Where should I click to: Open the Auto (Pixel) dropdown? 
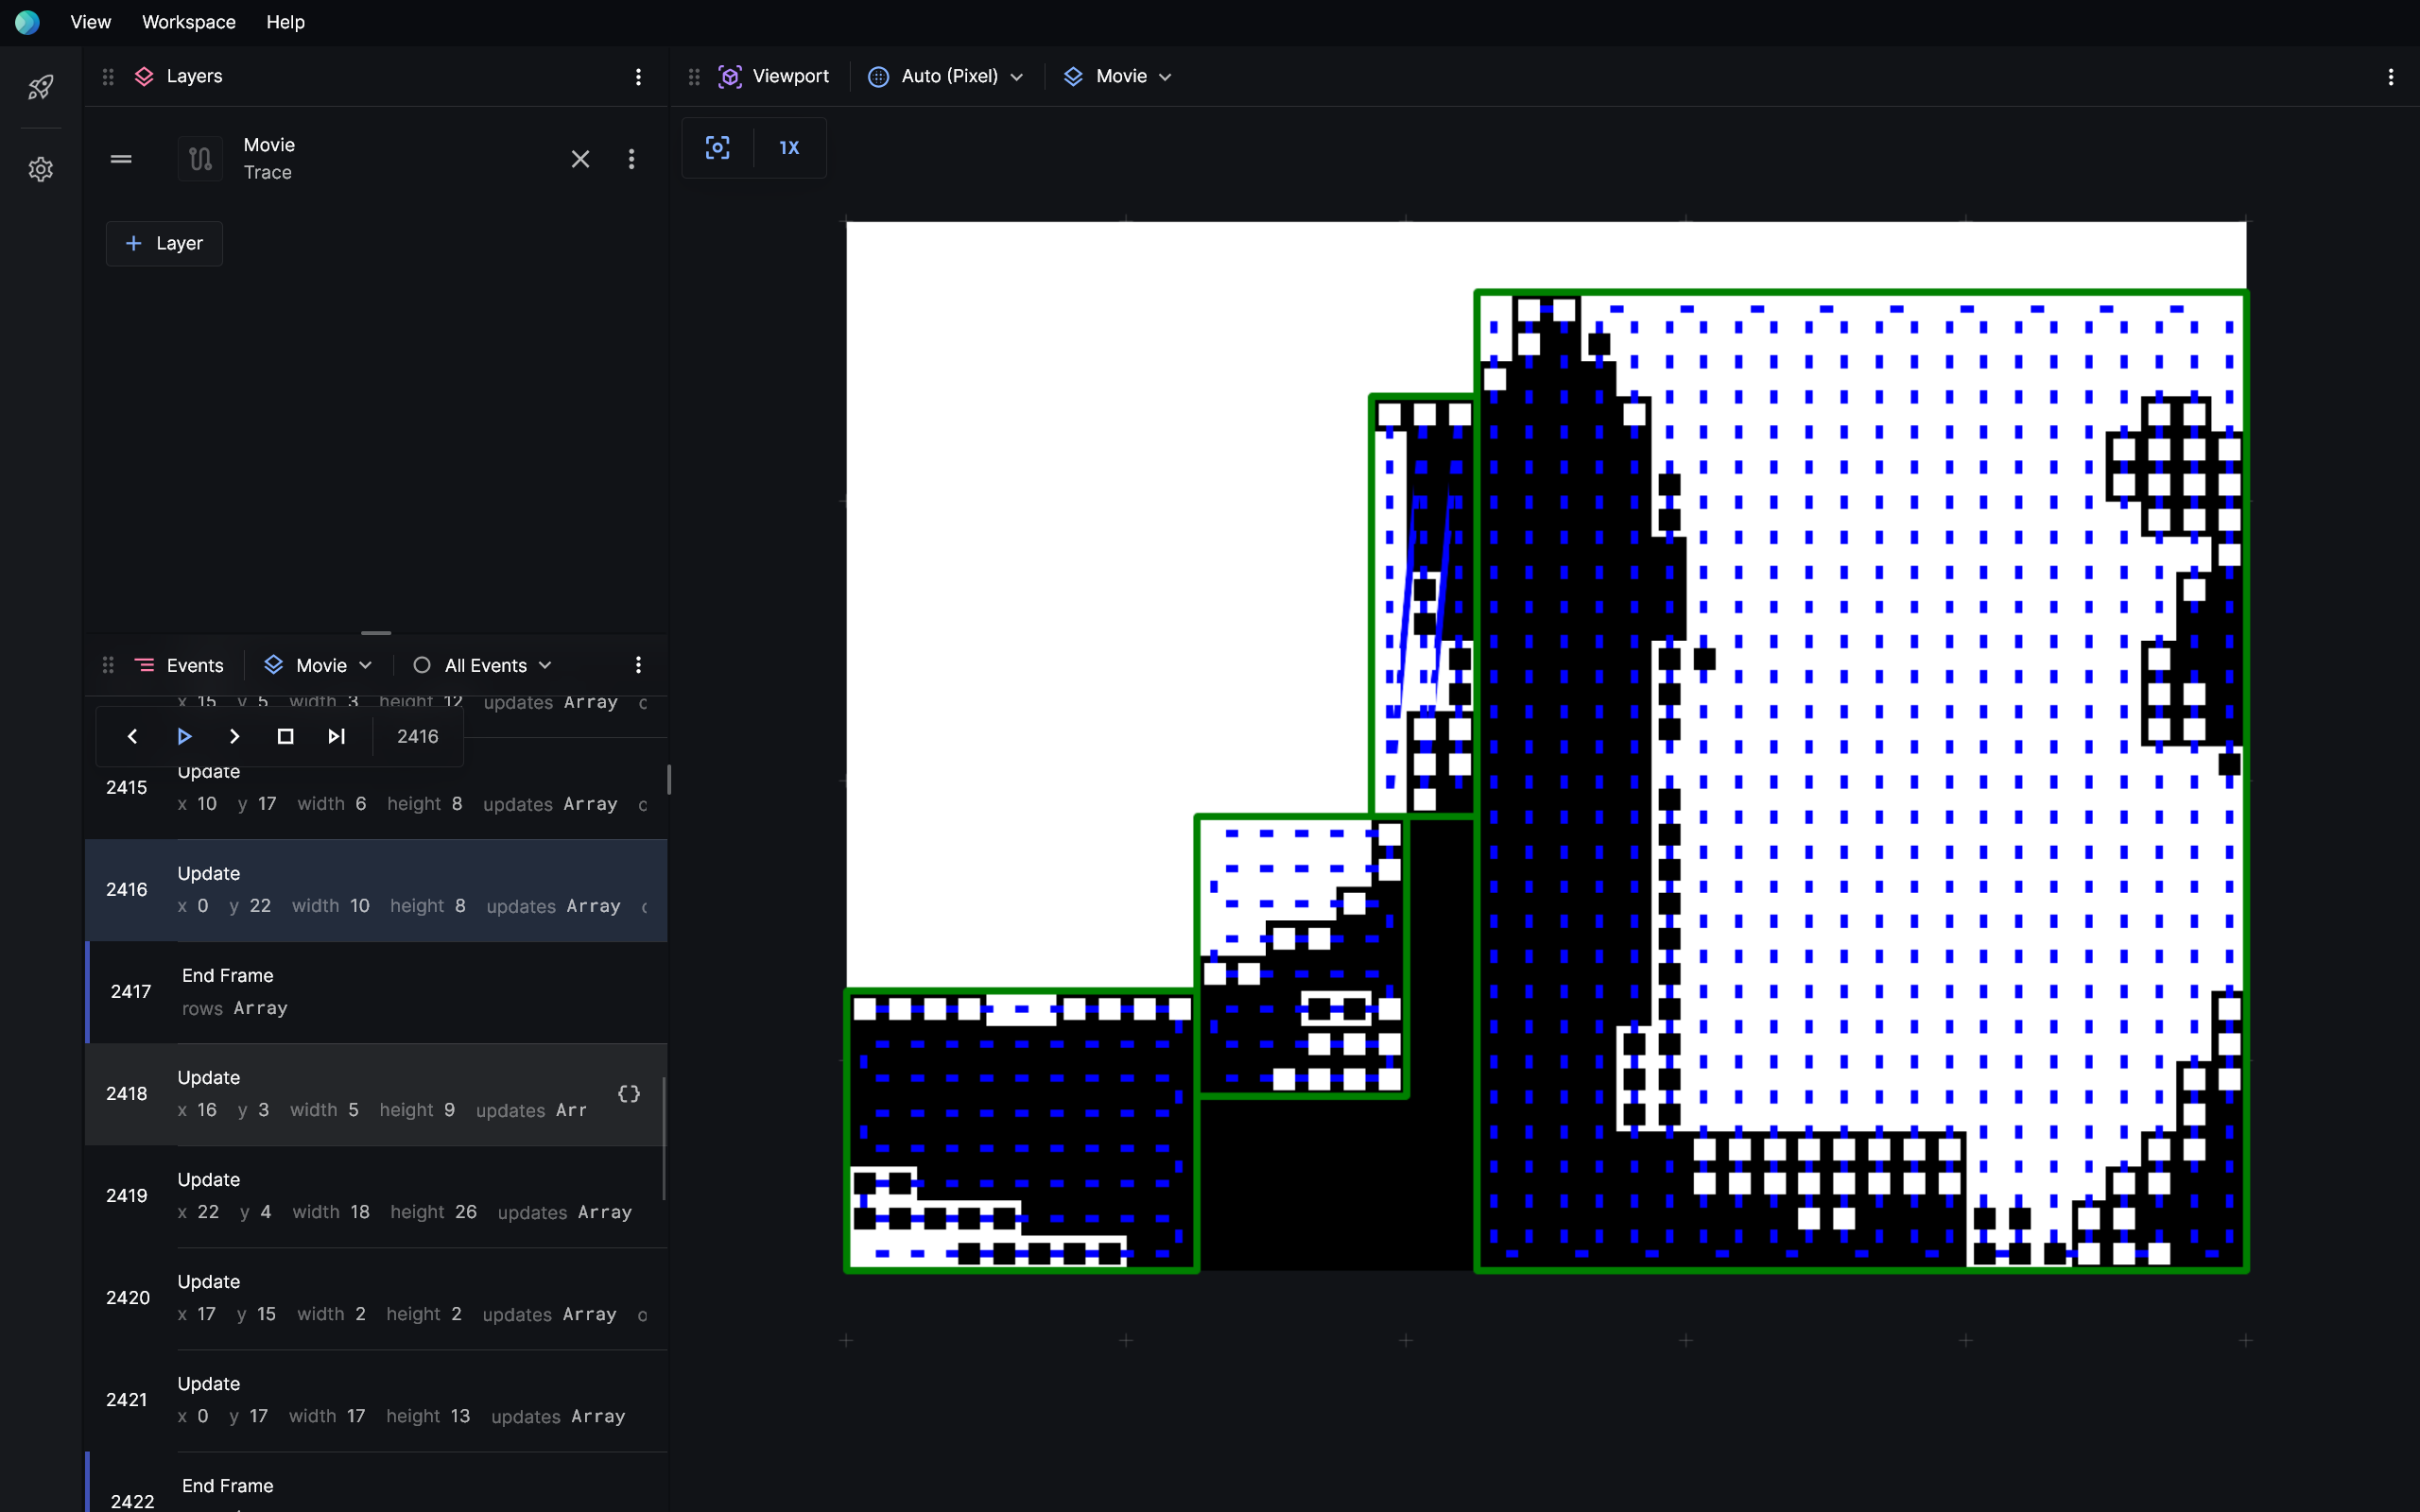point(946,77)
